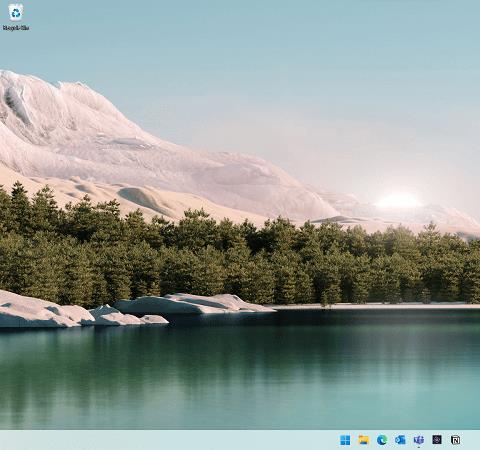Image resolution: width=480 pixels, height=450 pixels.
Task: Launch File Explorer from the taskbar
Action: point(363,440)
